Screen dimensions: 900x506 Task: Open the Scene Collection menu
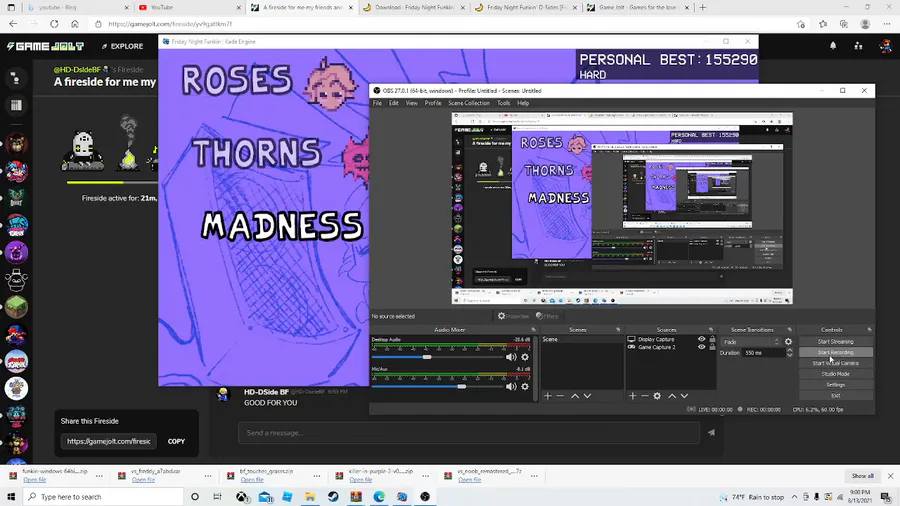point(469,103)
